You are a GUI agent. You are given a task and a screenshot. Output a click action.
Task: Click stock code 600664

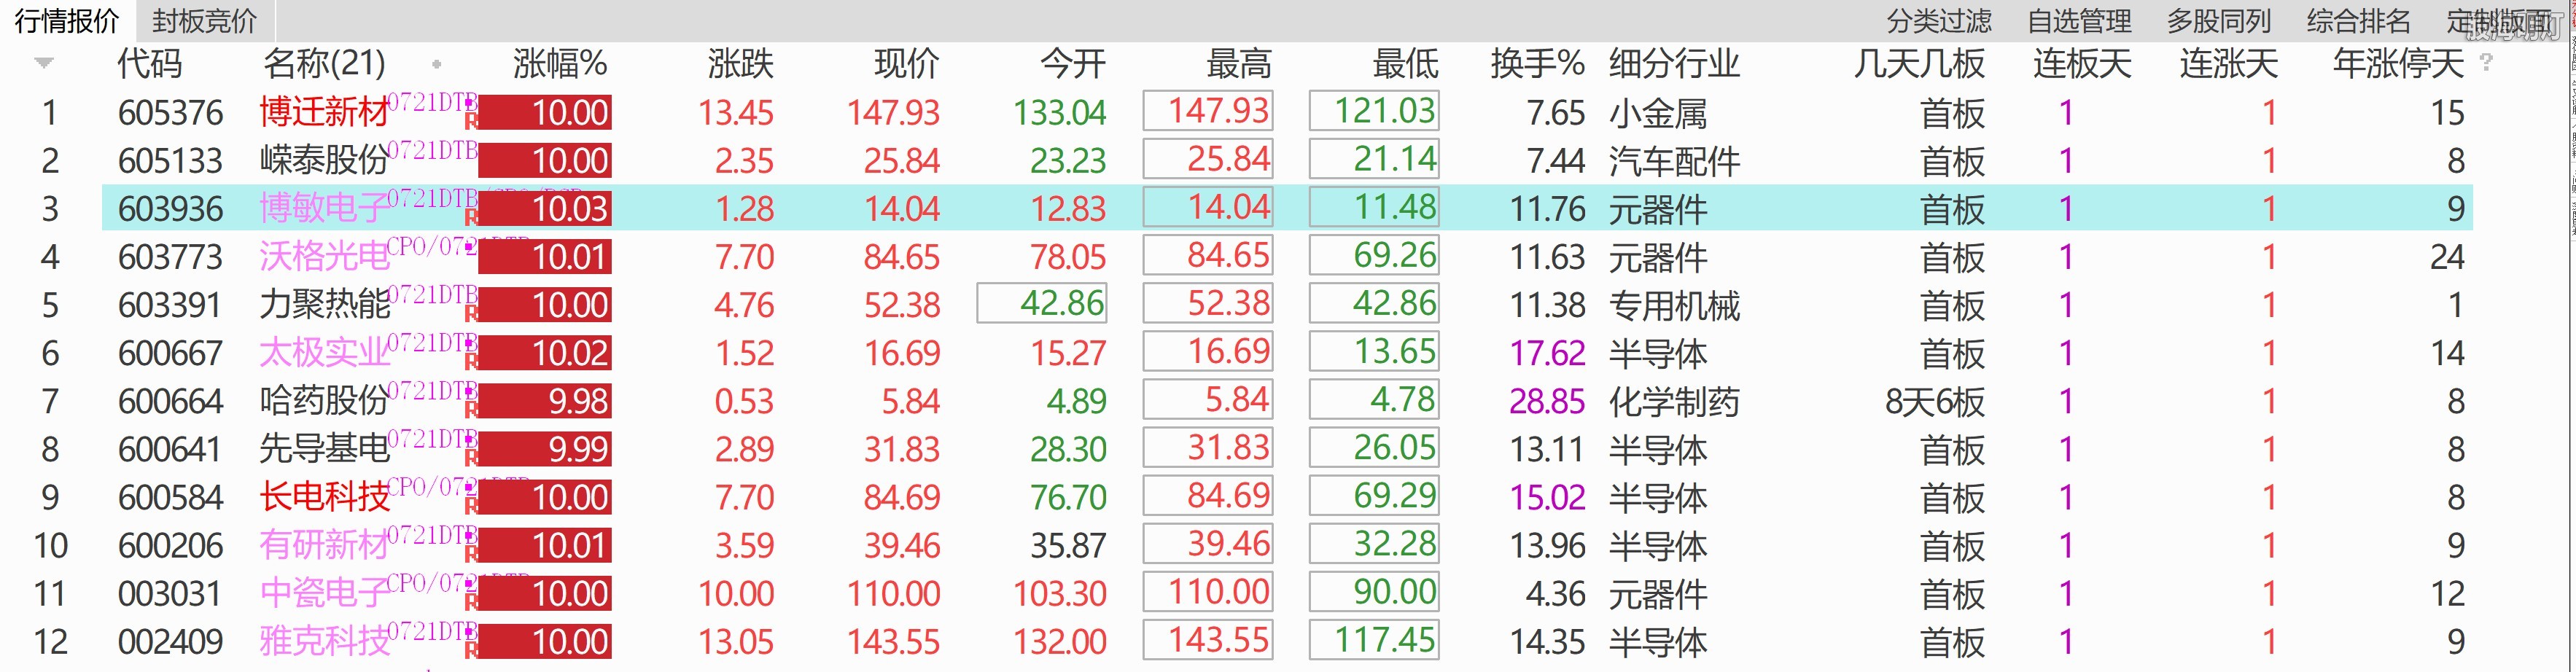click(170, 401)
